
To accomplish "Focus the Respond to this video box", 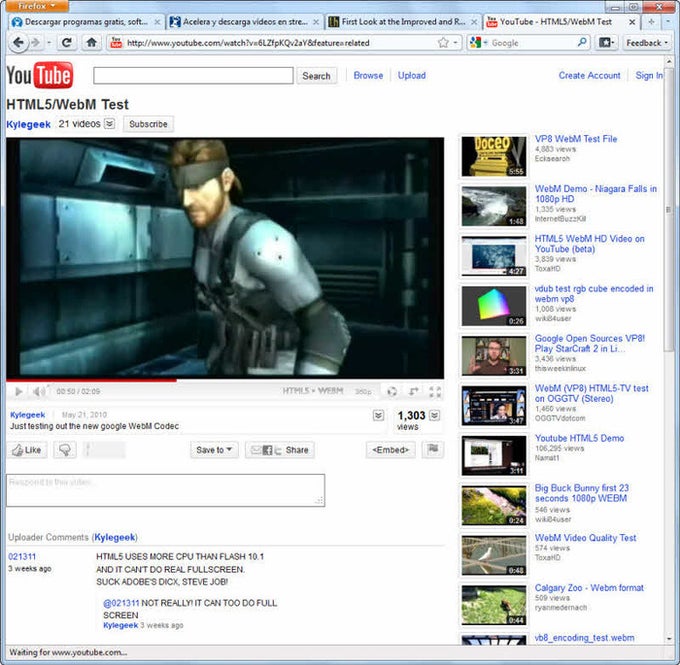I will click(165, 490).
